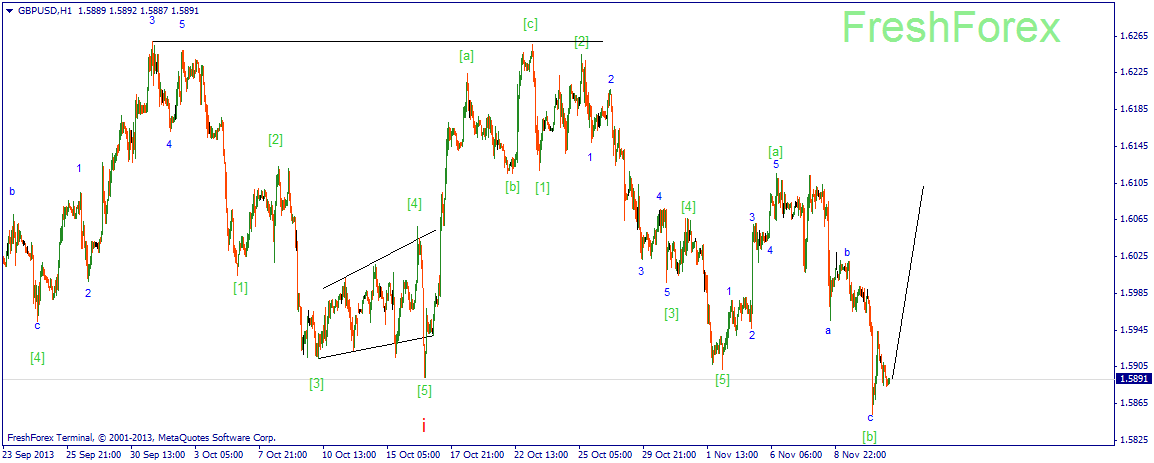Click the 1.5905 price axis label
The height and width of the screenshot is (463, 1154).
pos(1133,366)
